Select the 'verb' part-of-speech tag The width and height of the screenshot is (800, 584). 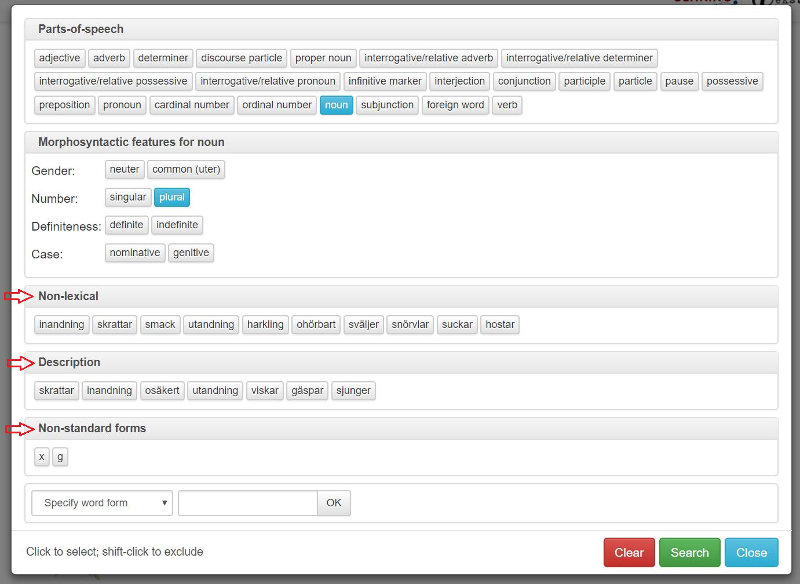[507, 105]
